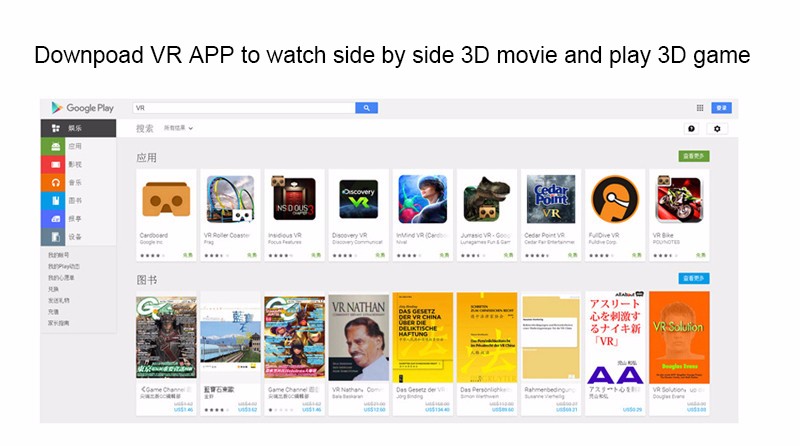The image size is (800, 446).
Task: Select the red Movies category in sidebar
Action: point(75,164)
